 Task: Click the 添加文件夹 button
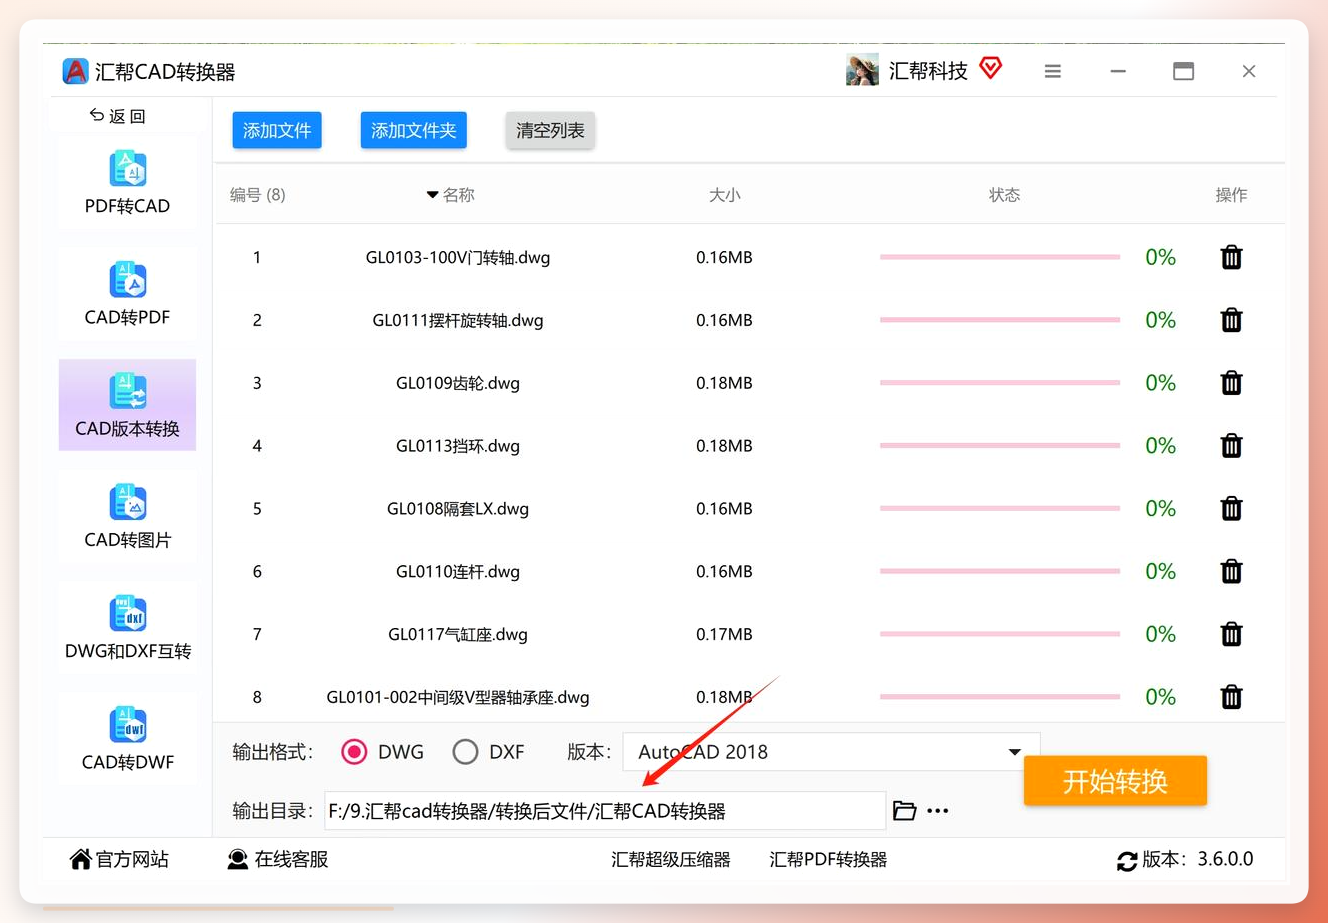click(x=413, y=130)
